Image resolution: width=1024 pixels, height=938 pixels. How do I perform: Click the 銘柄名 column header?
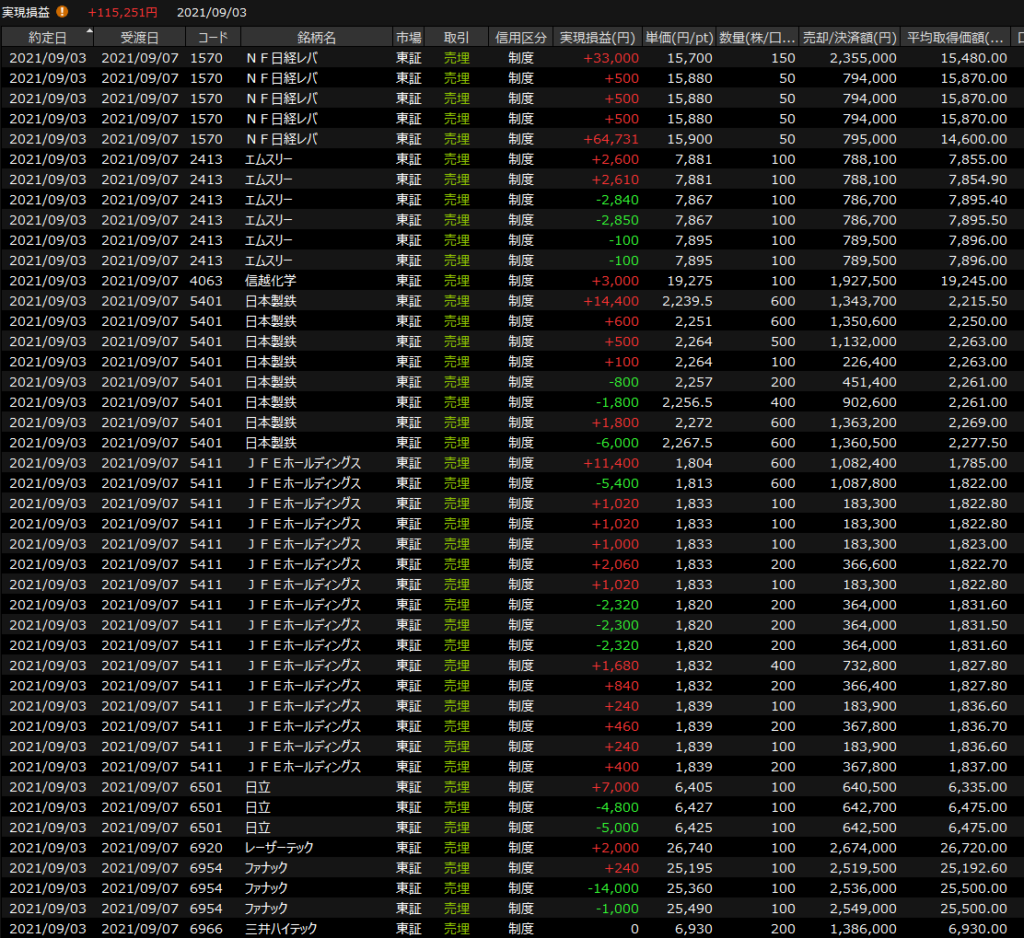point(316,37)
